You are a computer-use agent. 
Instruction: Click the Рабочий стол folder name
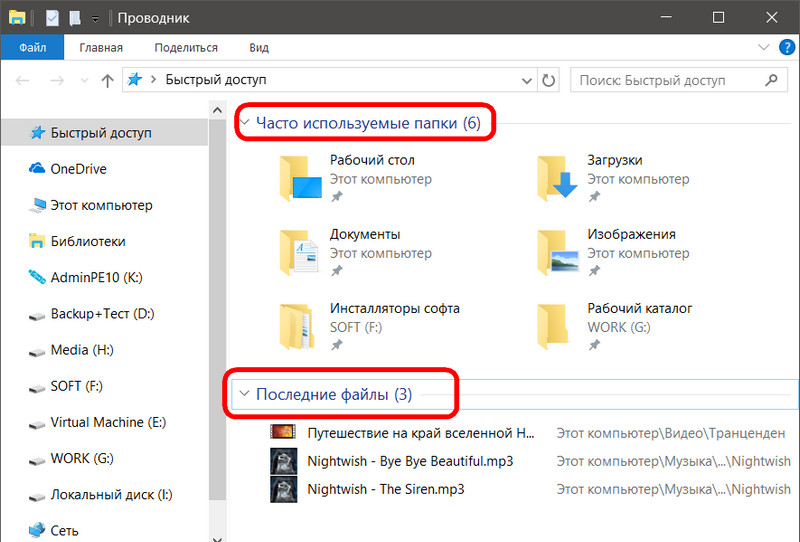pos(372,160)
